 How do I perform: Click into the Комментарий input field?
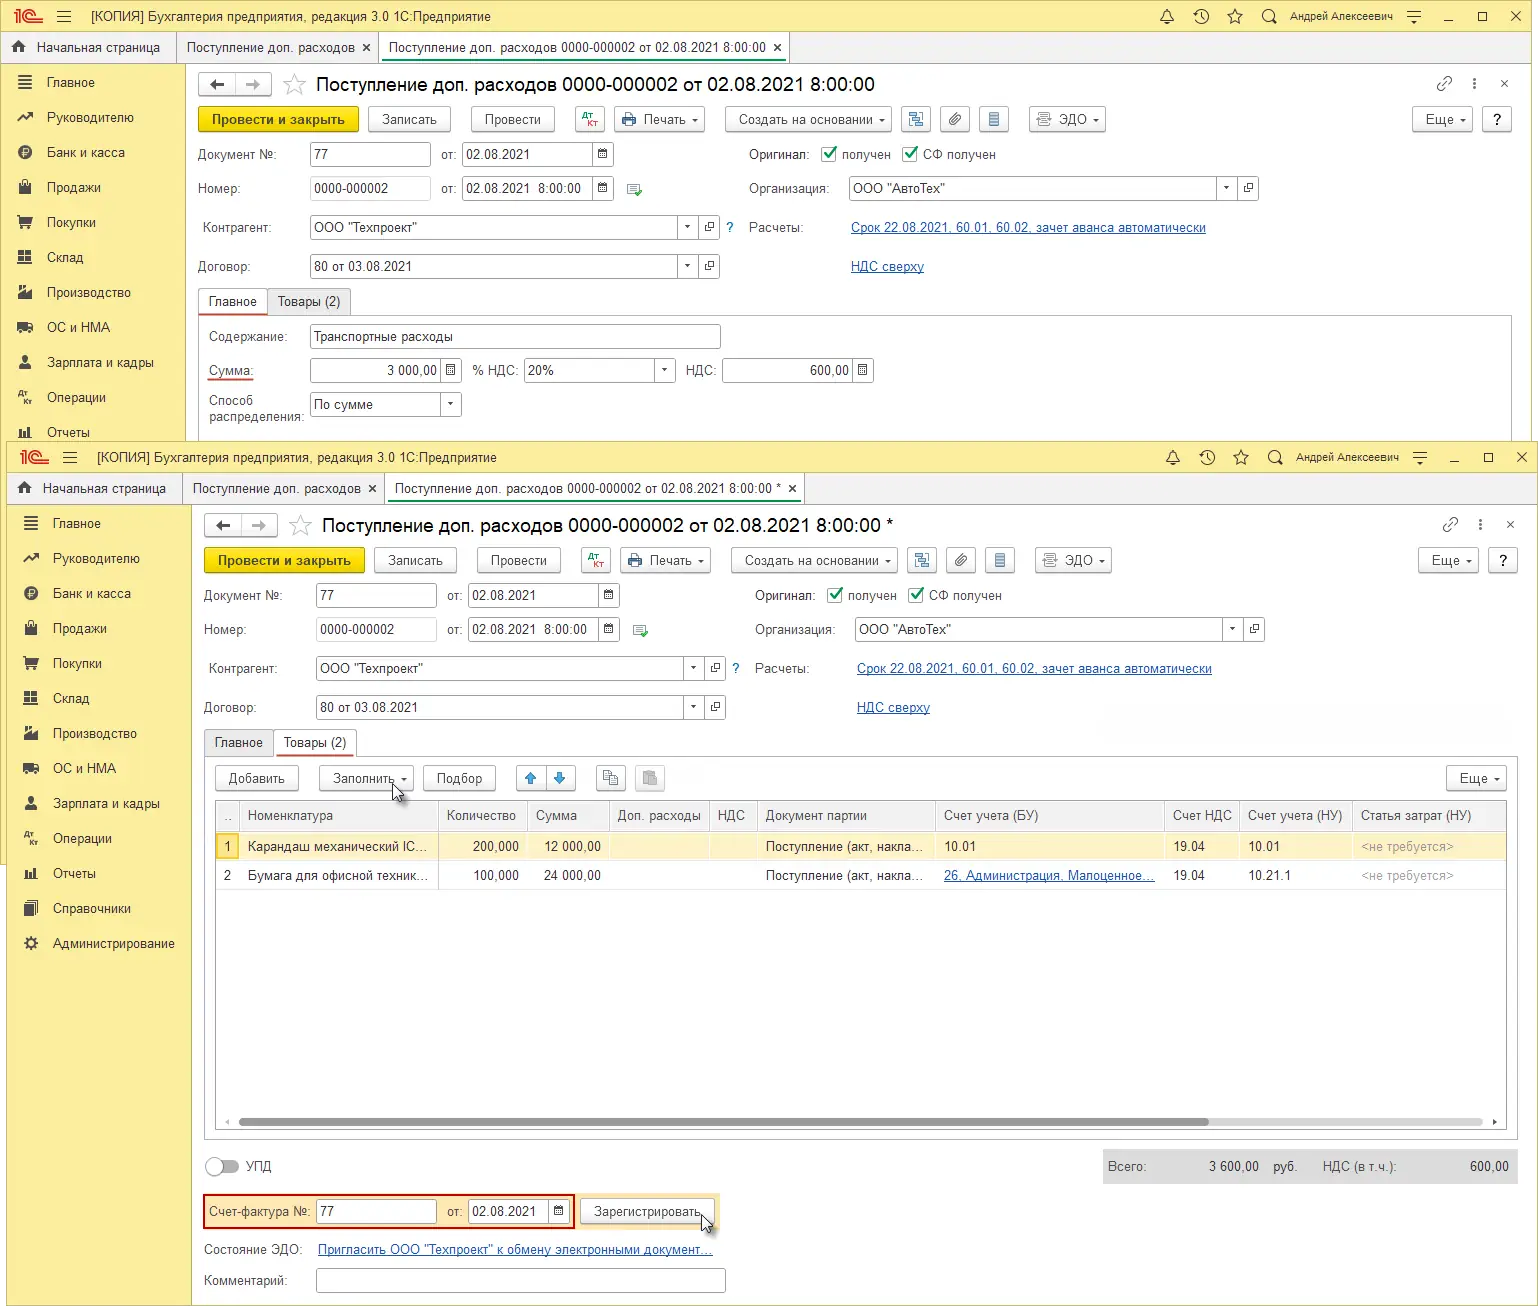[x=520, y=1280]
